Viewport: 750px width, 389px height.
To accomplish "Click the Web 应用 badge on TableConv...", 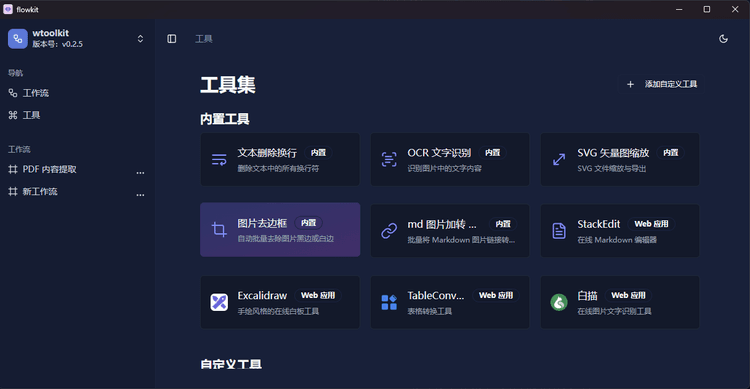I will [496, 295].
